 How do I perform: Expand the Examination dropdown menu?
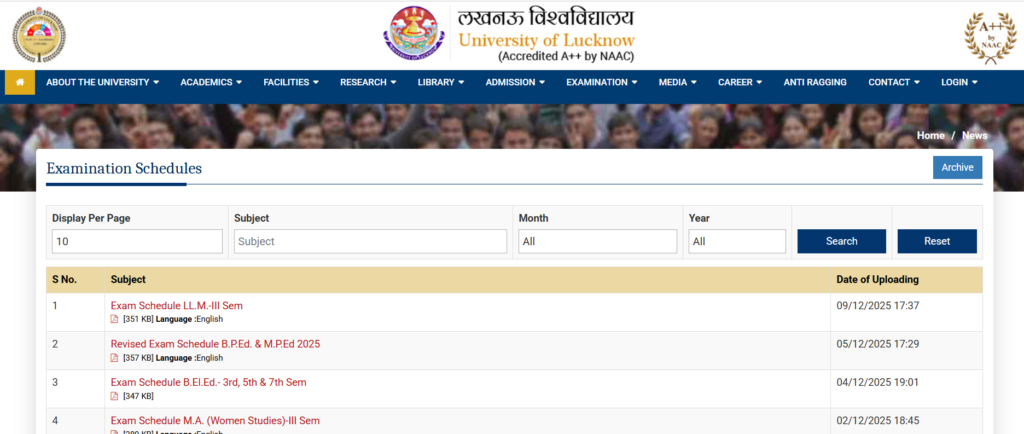[602, 82]
